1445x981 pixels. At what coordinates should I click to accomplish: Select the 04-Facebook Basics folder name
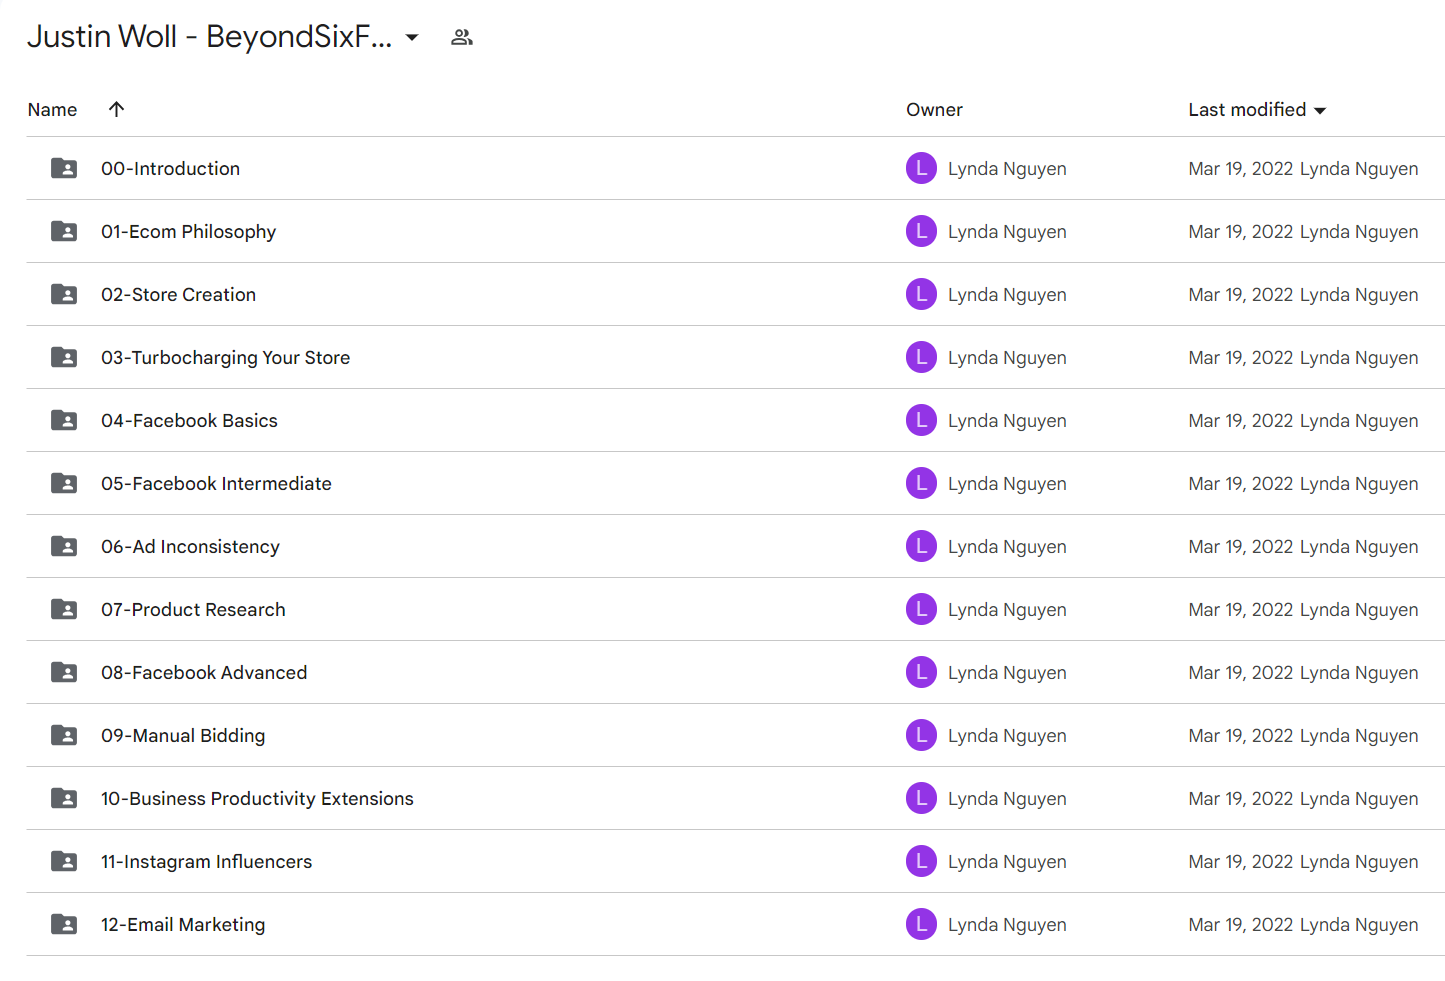click(x=189, y=421)
